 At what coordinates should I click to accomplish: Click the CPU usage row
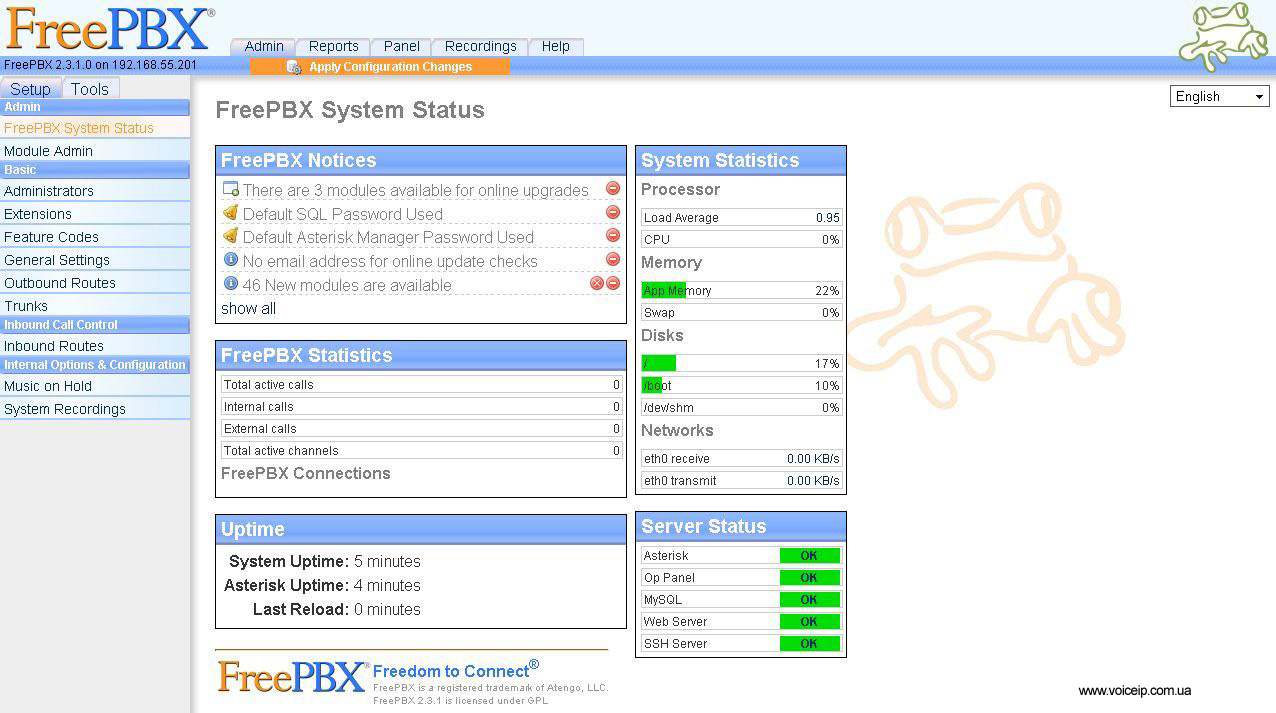(741, 239)
